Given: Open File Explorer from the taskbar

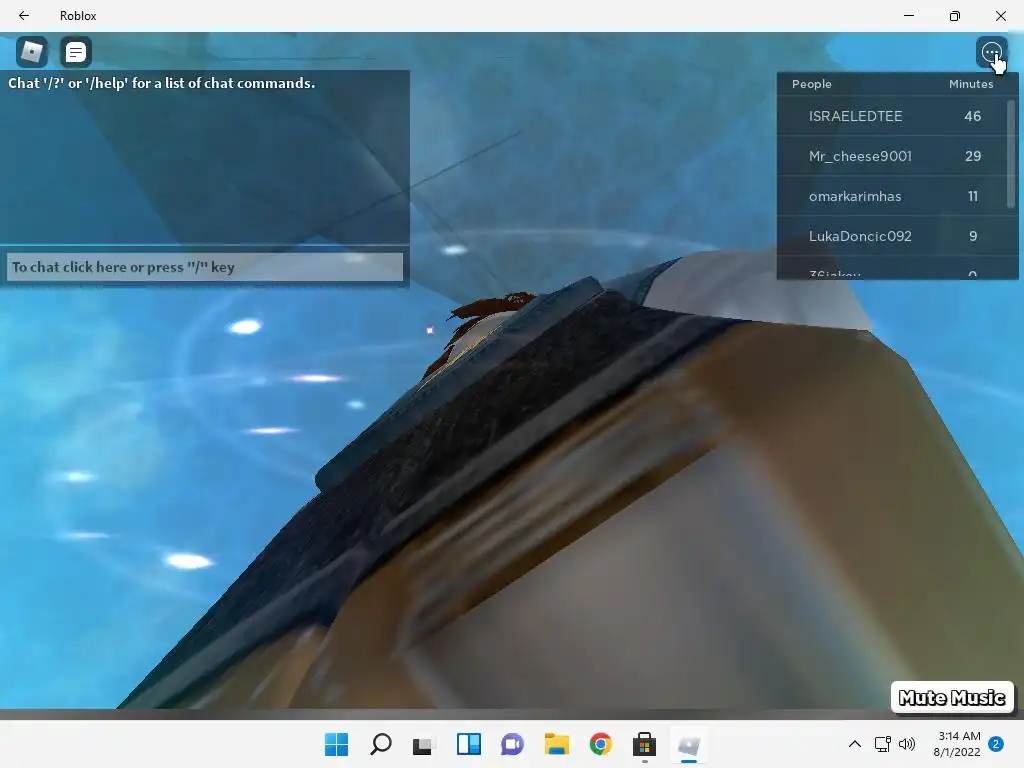Looking at the screenshot, I should pos(556,744).
